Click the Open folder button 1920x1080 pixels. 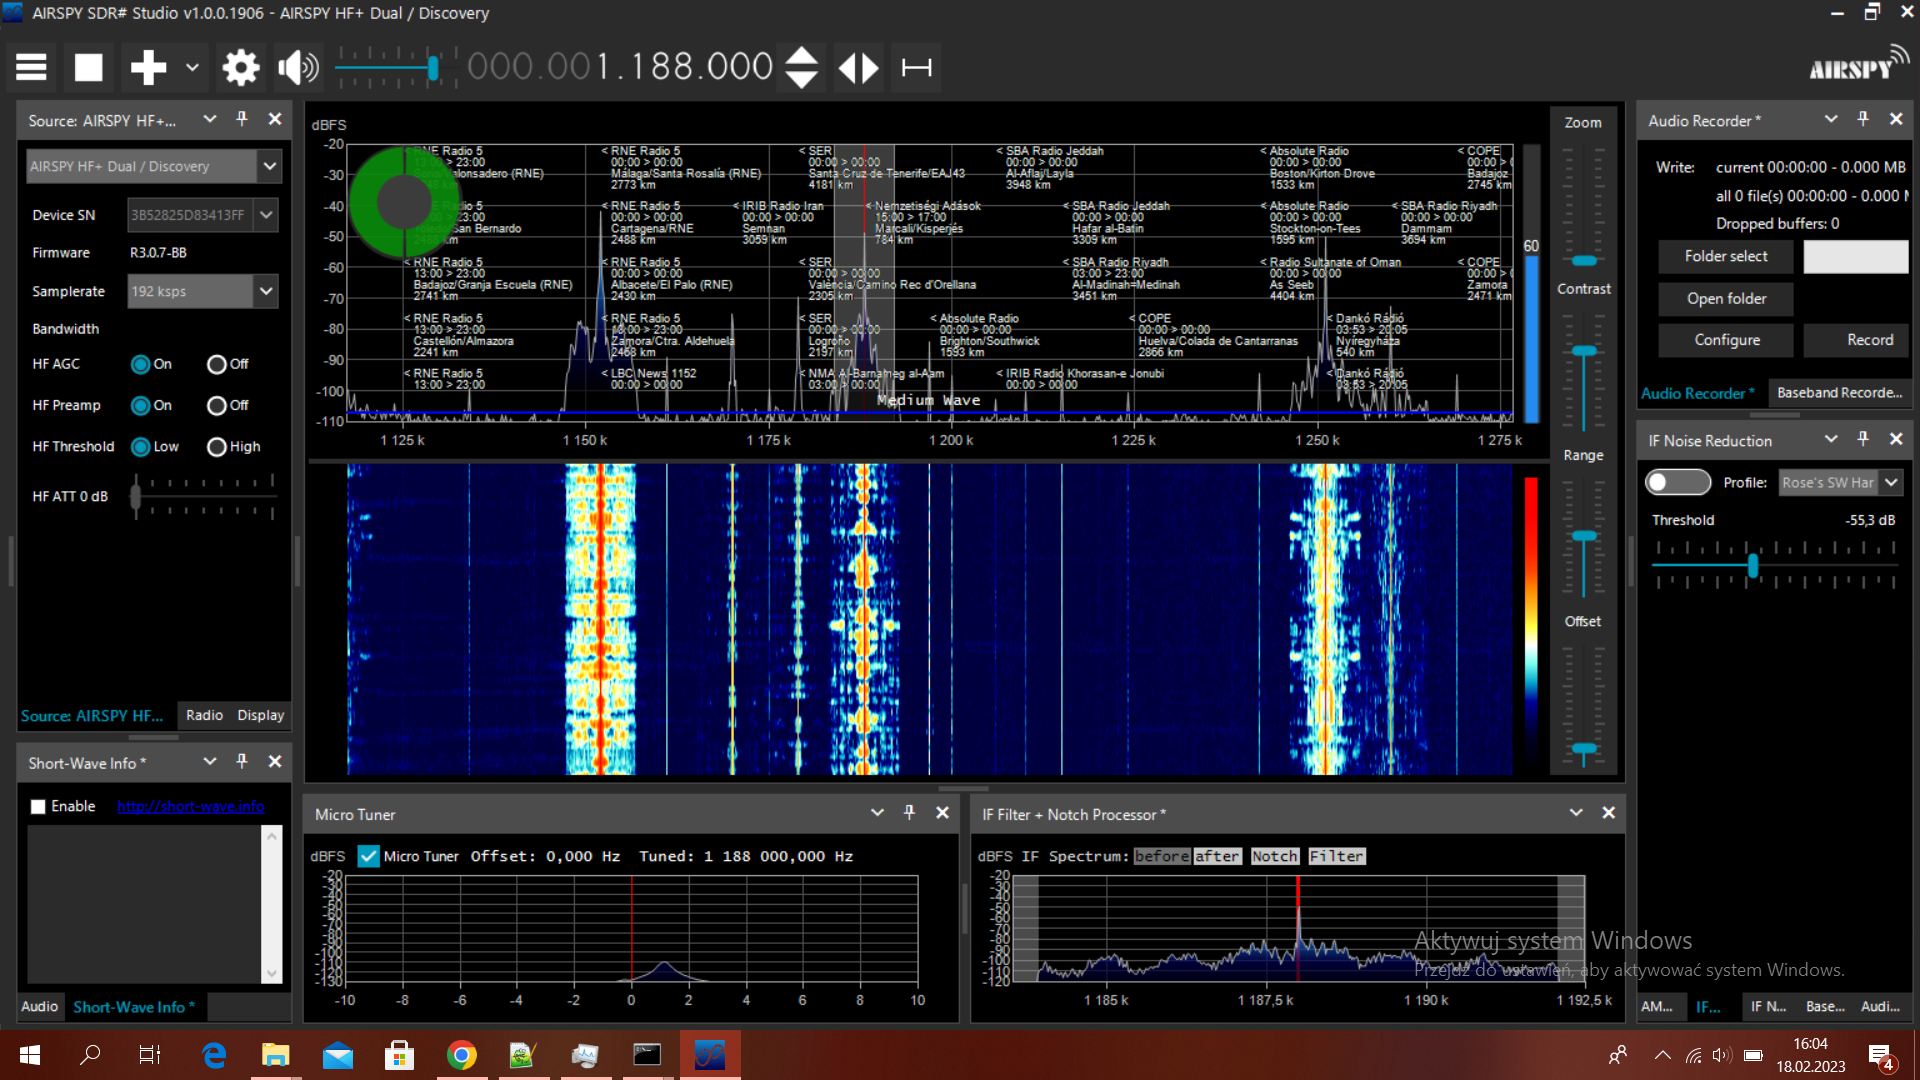(x=1726, y=299)
